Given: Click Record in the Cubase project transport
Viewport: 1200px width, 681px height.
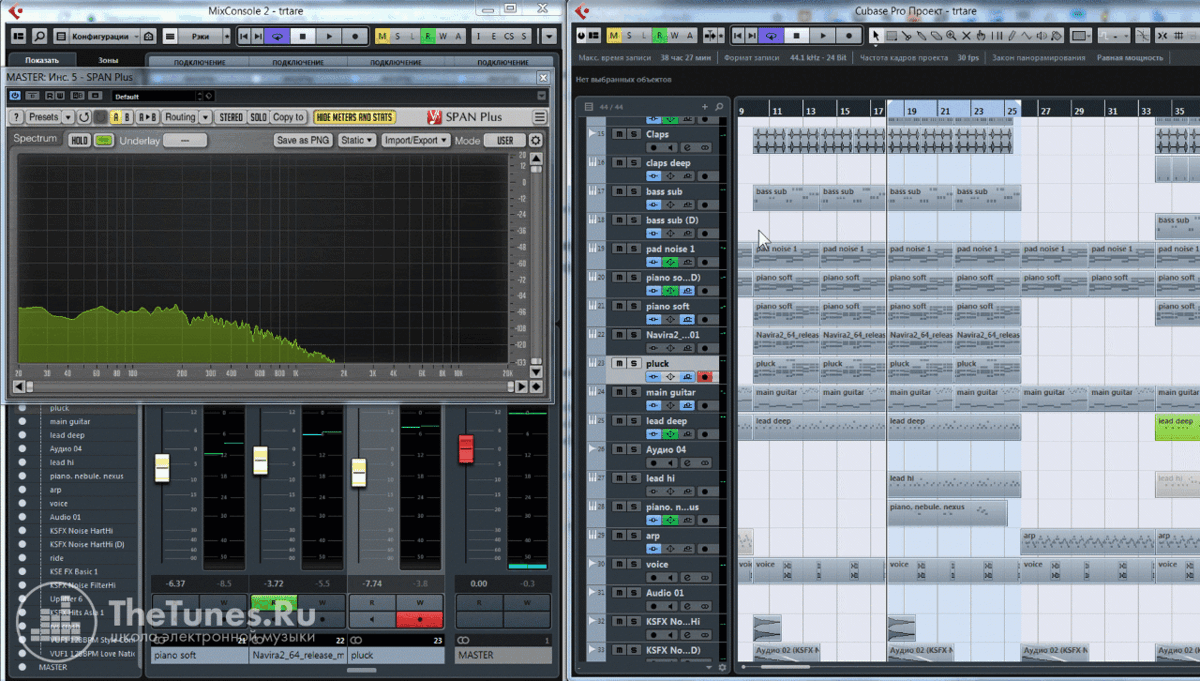Looking at the screenshot, I should click(849, 35).
